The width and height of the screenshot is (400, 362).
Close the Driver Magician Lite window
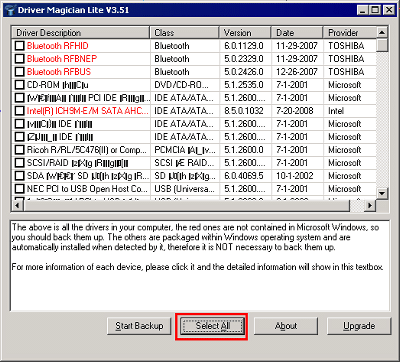pyautogui.click(x=388, y=10)
